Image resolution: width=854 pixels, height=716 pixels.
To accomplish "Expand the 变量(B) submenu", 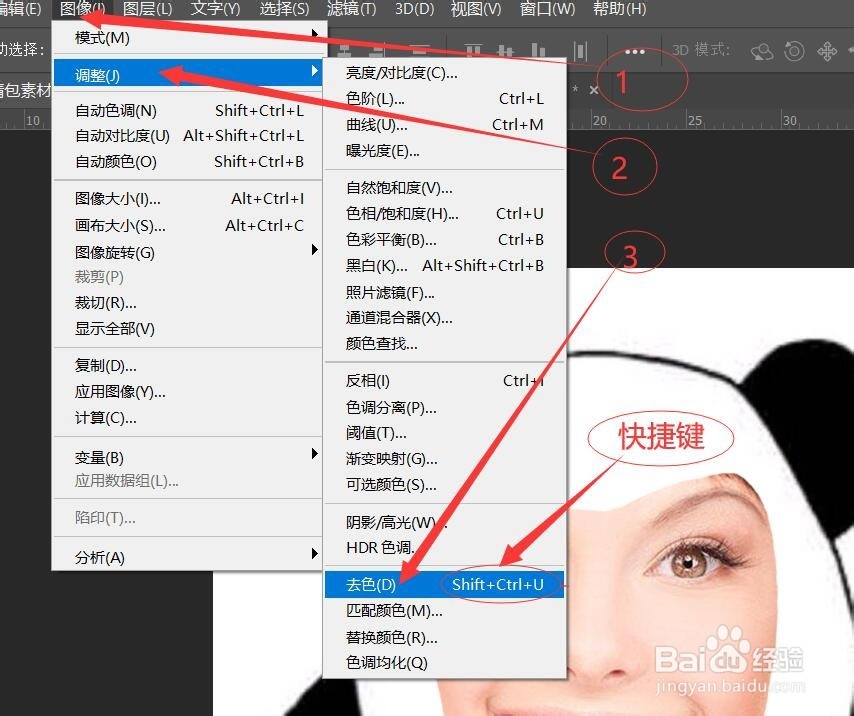I will 188,457.
